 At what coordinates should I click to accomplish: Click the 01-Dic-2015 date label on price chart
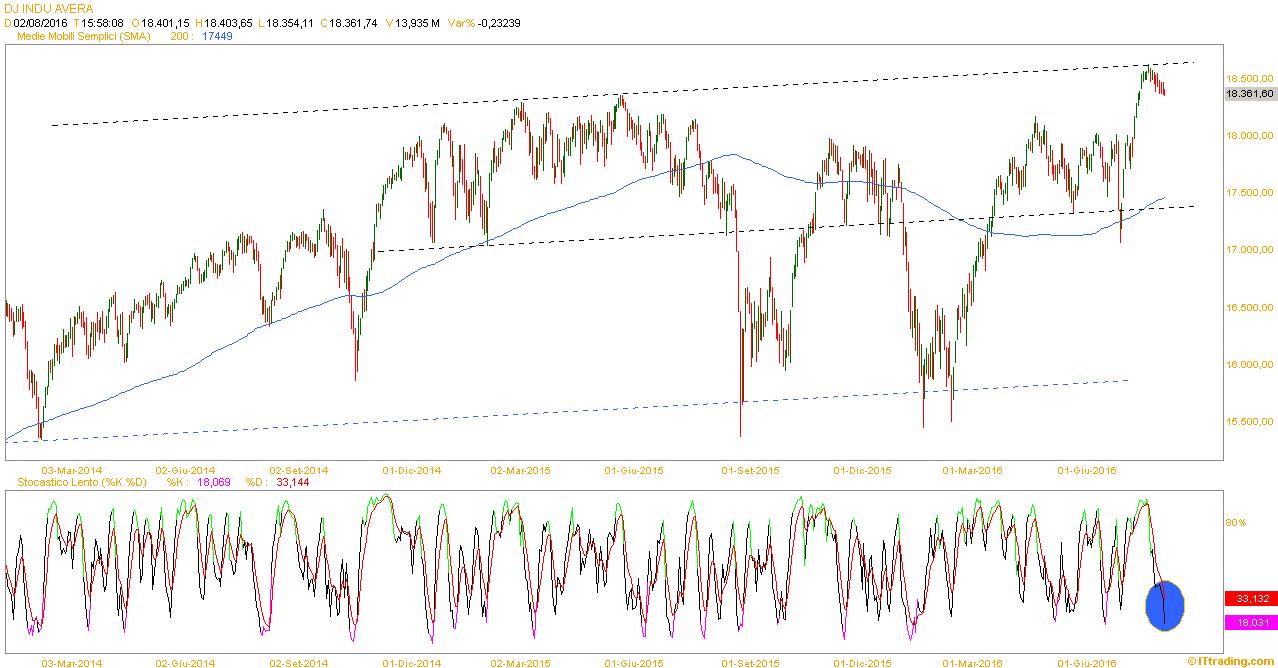click(x=862, y=470)
